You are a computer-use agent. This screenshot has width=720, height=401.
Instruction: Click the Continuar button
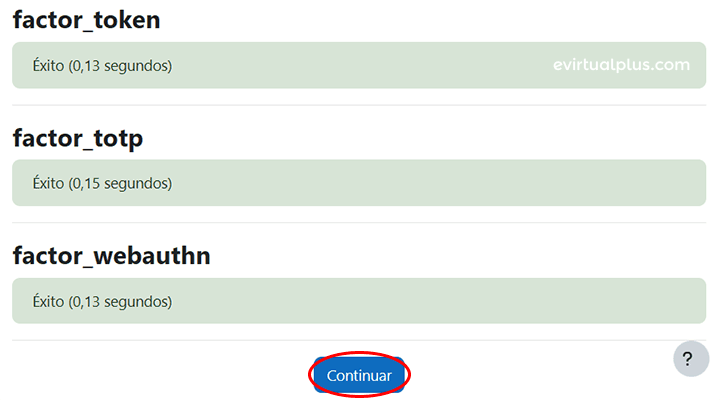(x=359, y=375)
